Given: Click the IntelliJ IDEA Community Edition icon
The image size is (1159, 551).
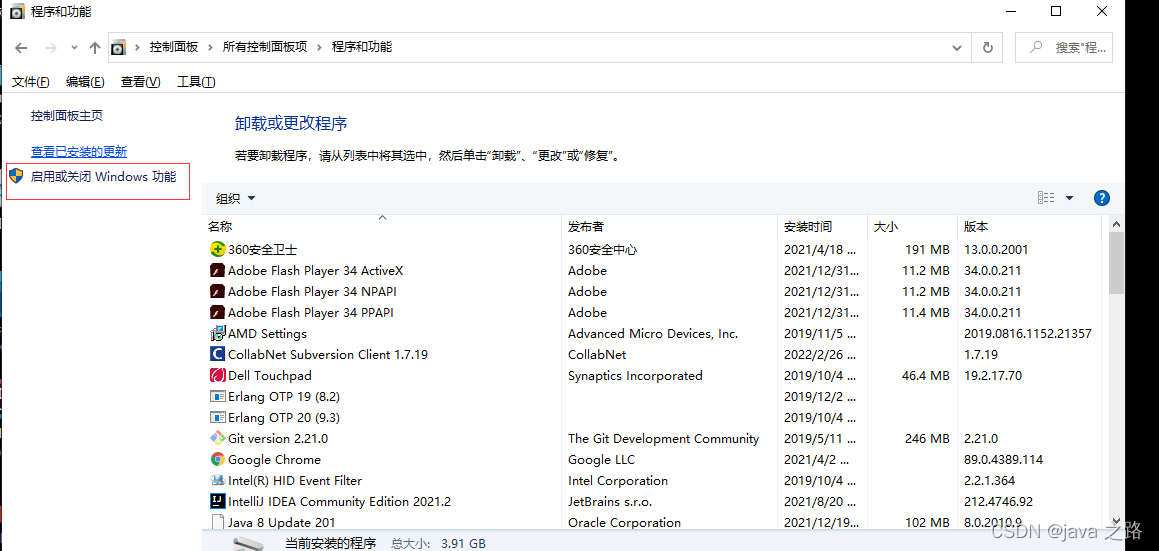Looking at the screenshot, I should click(217, 501).
